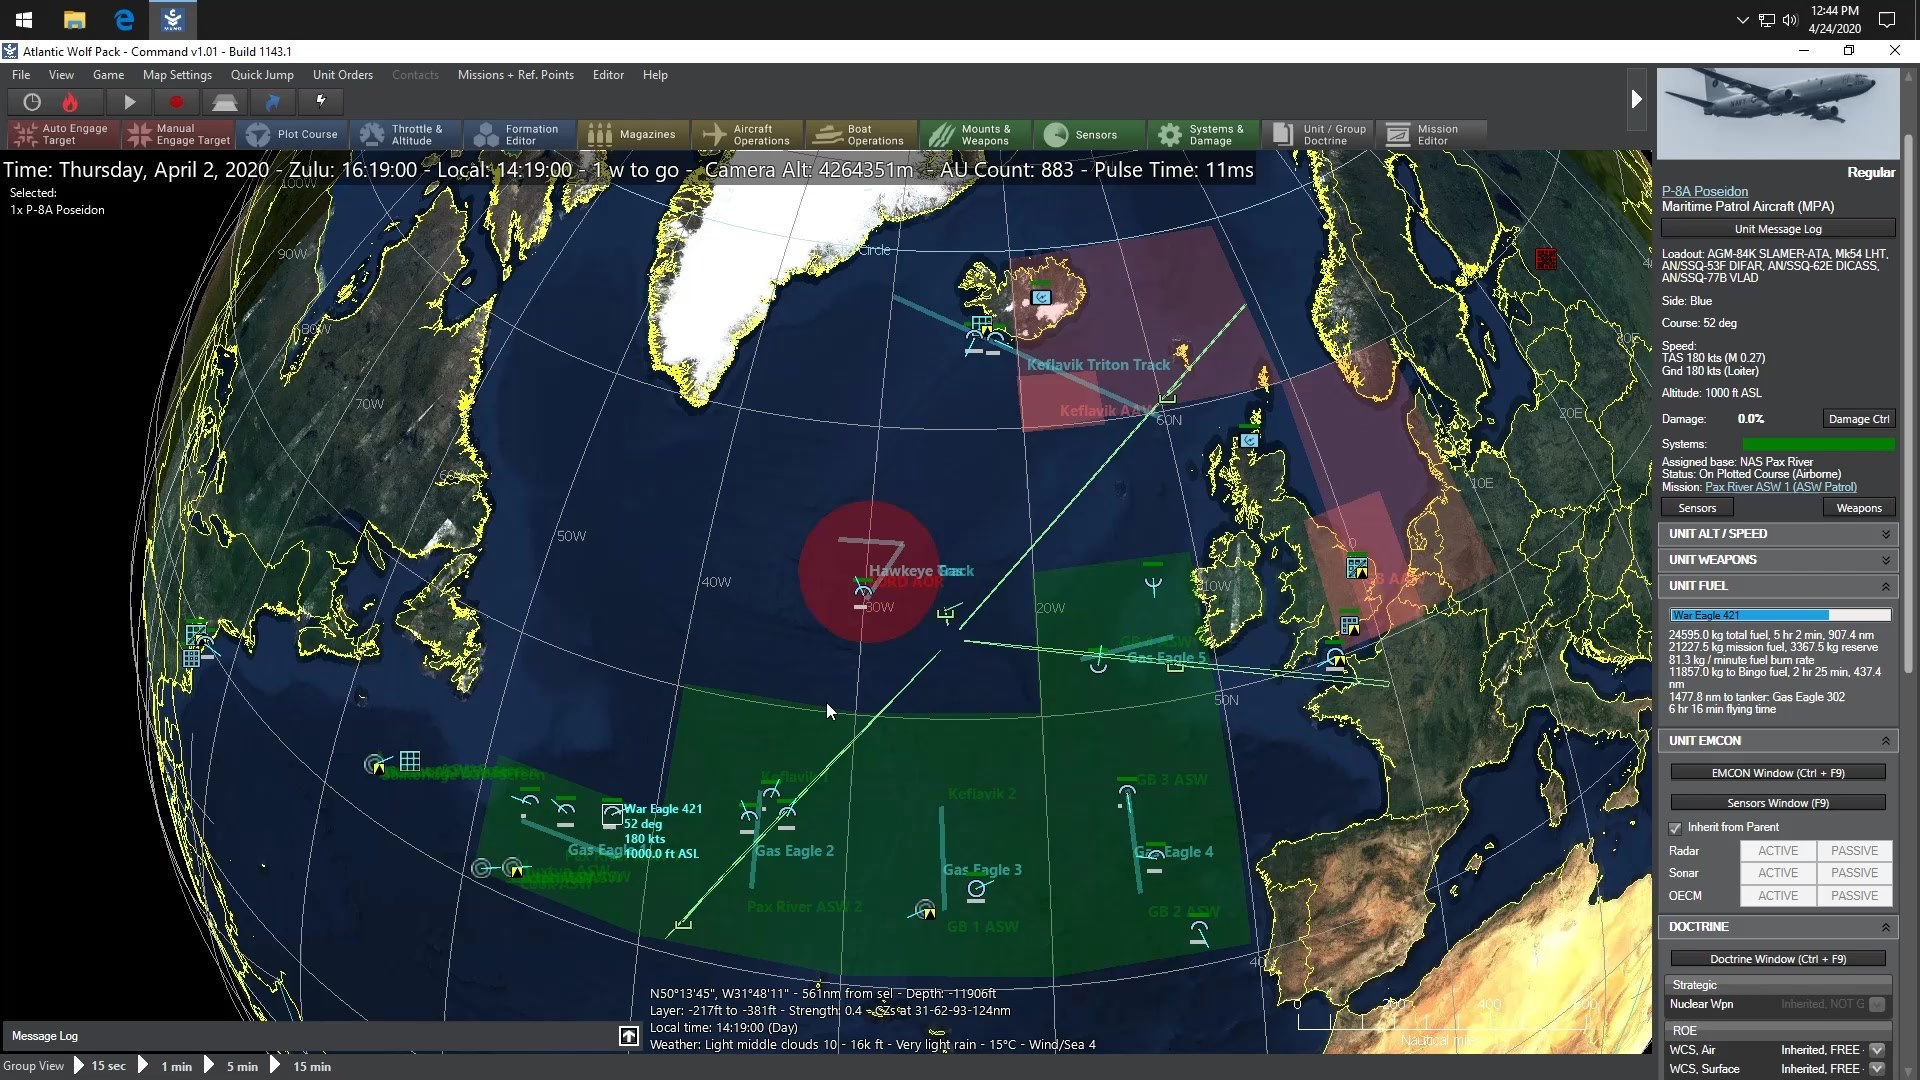Open the Formation Editor
The height and width of the screenshot is (1080, 1920).
click(519, 134)
